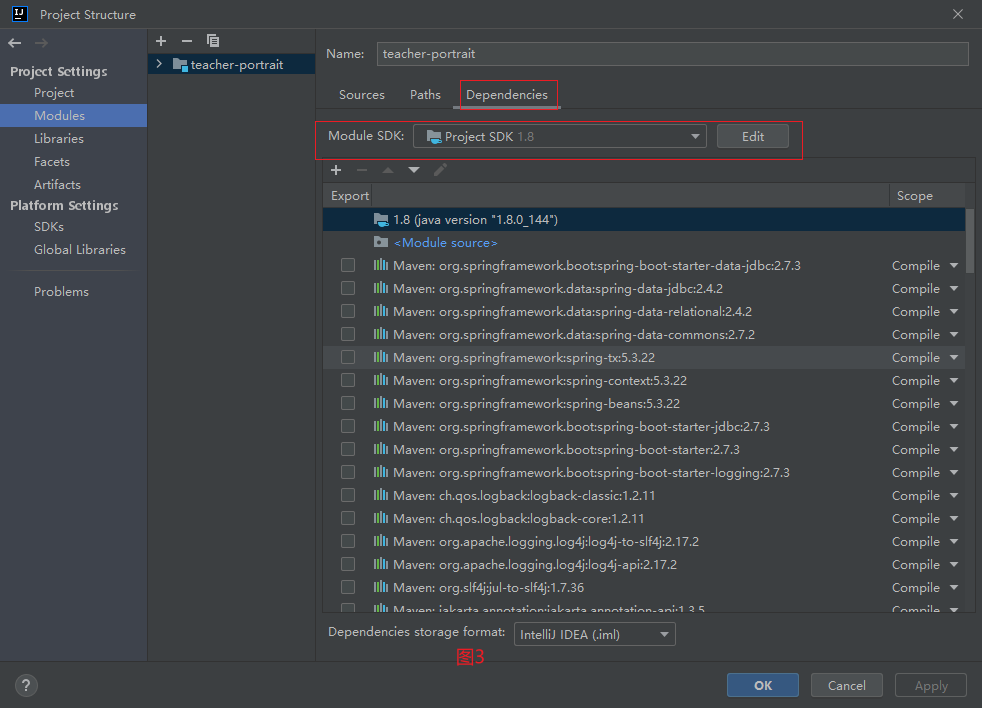Image resolution: width=982 pixels, height=708 pixels.
Task: Check export for spring-tx:5.3.22
Action: [348, 357]
